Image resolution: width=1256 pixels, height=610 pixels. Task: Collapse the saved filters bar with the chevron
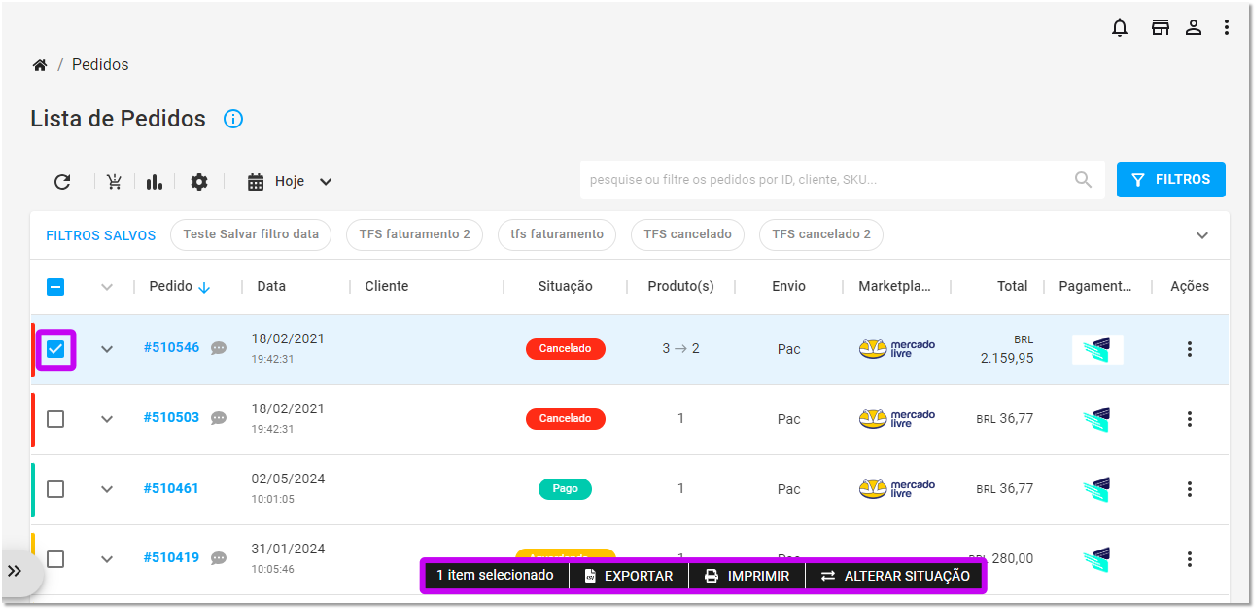pos(1202,234)
